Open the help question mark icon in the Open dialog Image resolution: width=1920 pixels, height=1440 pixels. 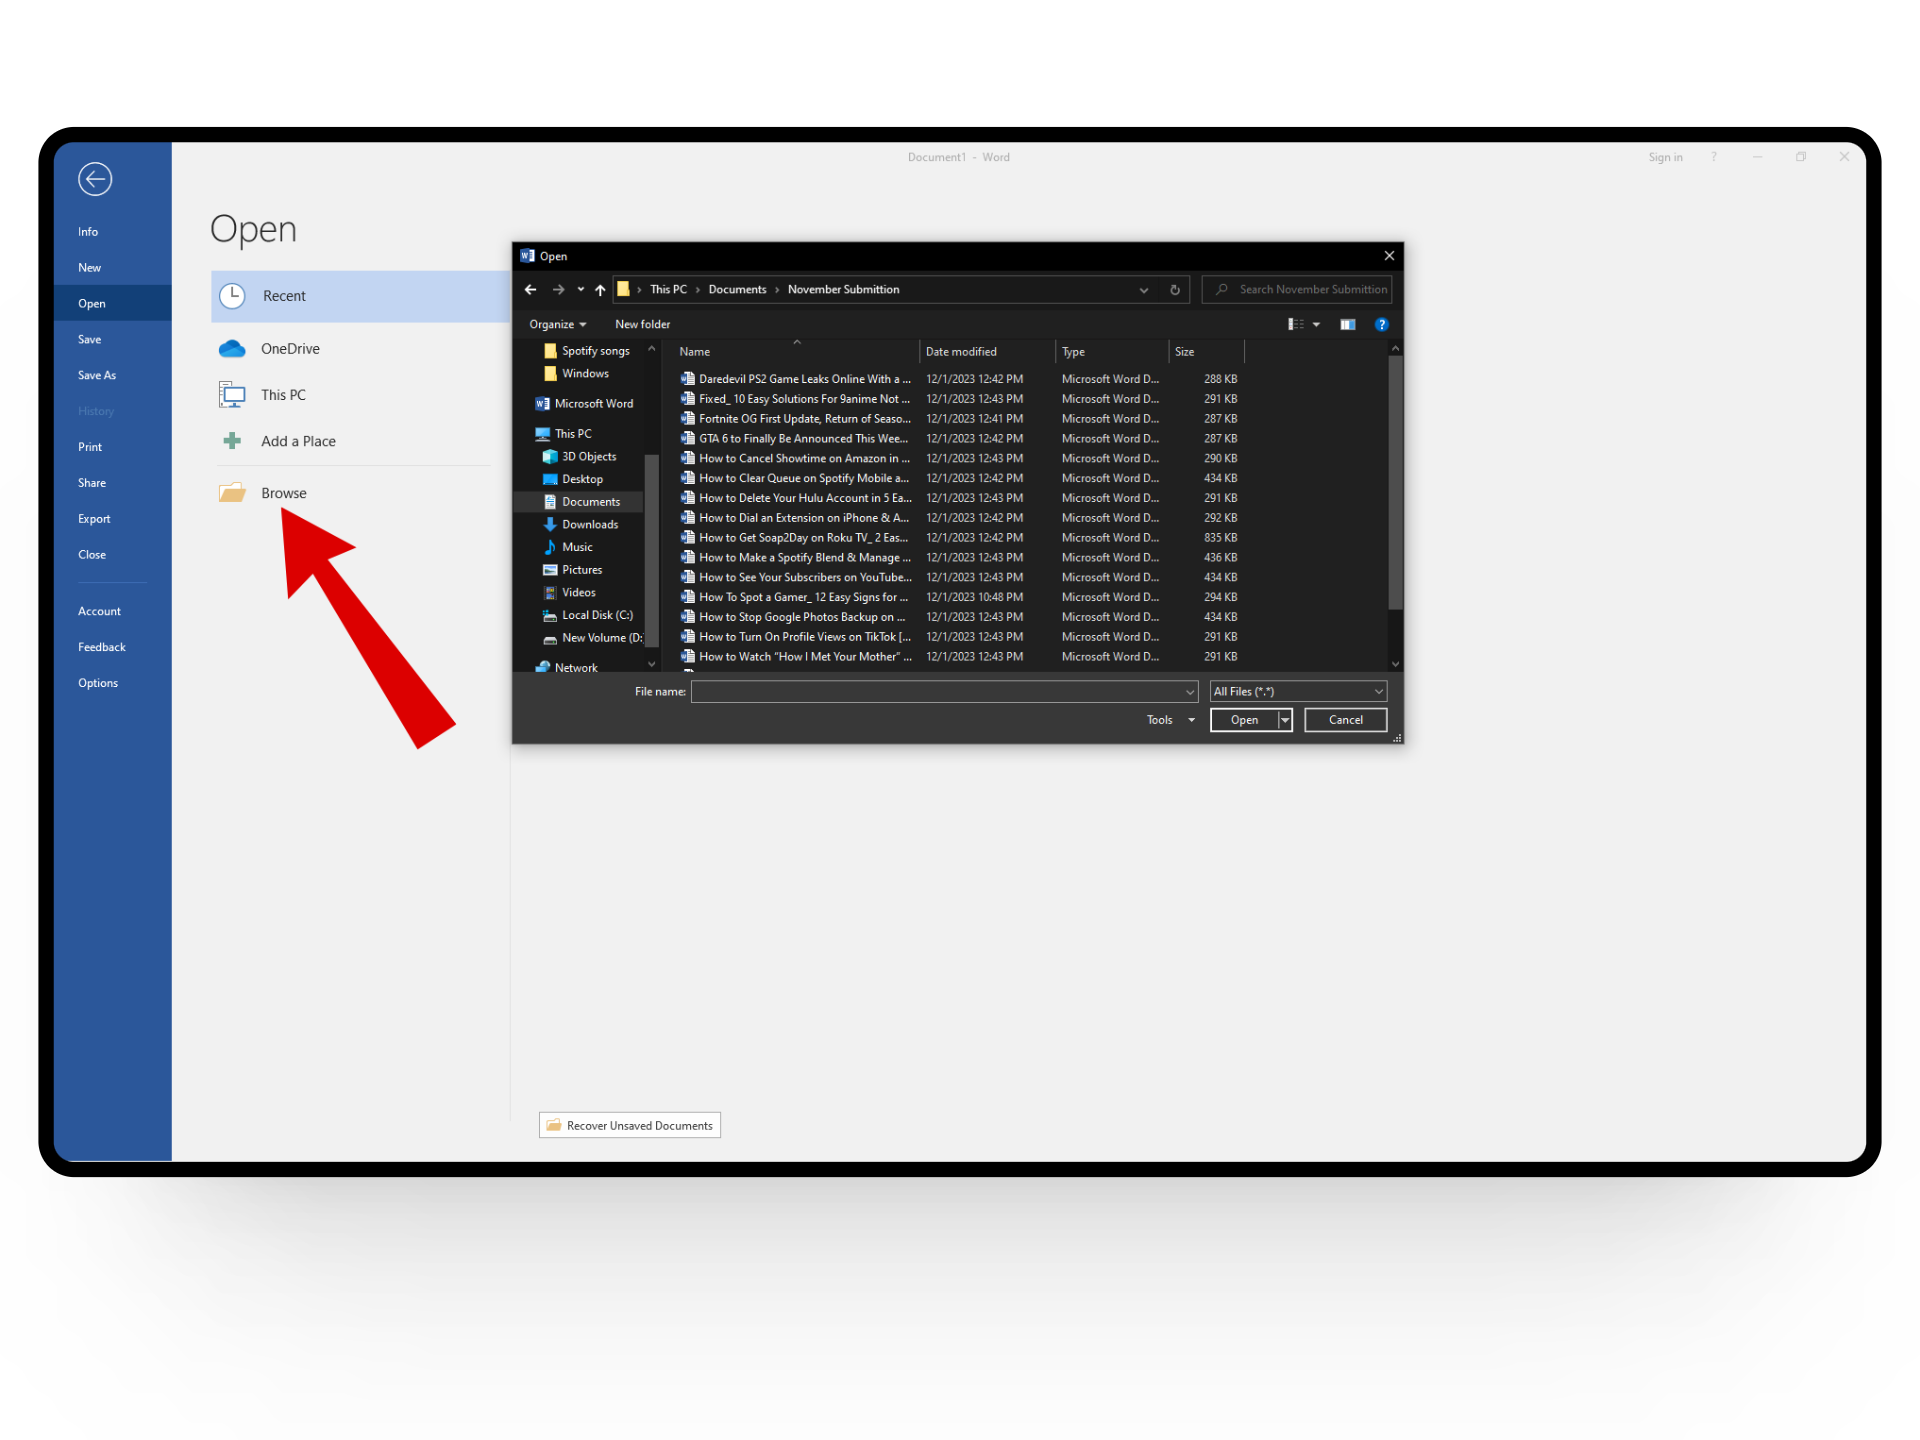1382,324
